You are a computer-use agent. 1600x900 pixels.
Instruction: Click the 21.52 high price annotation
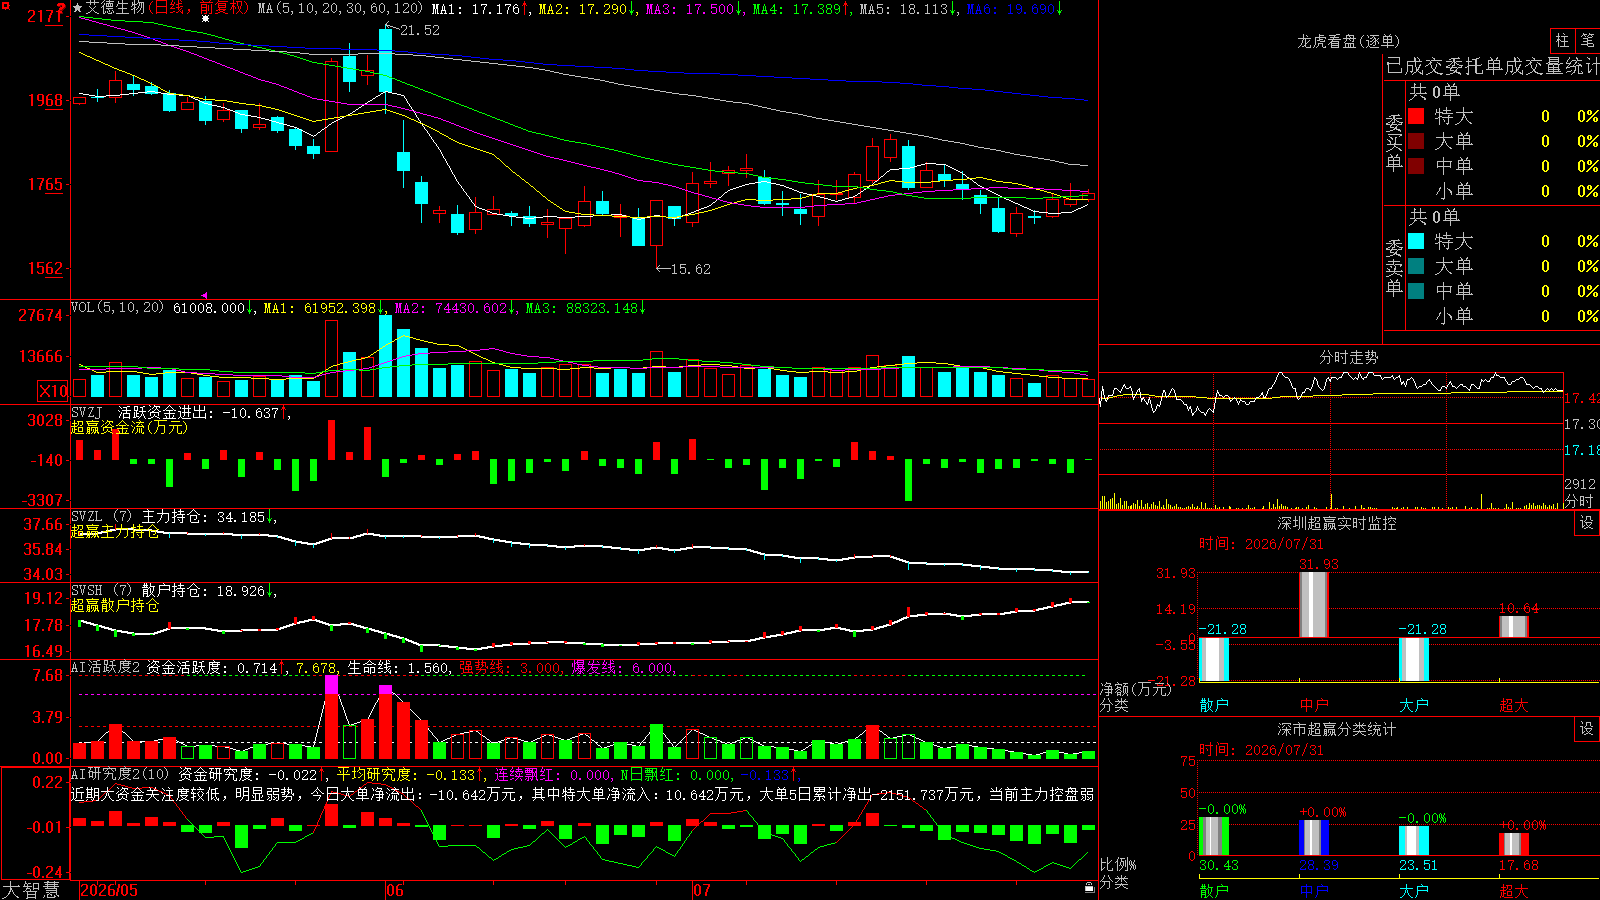coord(419,30)
